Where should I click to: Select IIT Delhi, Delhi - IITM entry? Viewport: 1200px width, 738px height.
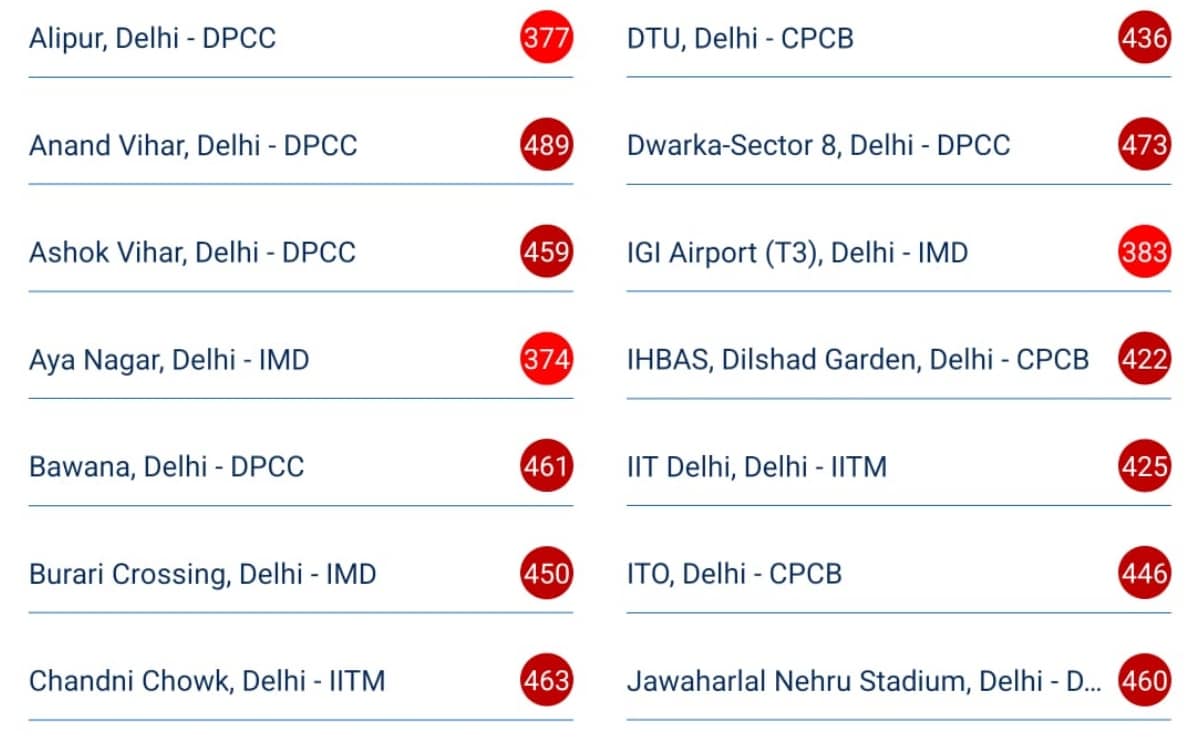click(x=756, y=466)
